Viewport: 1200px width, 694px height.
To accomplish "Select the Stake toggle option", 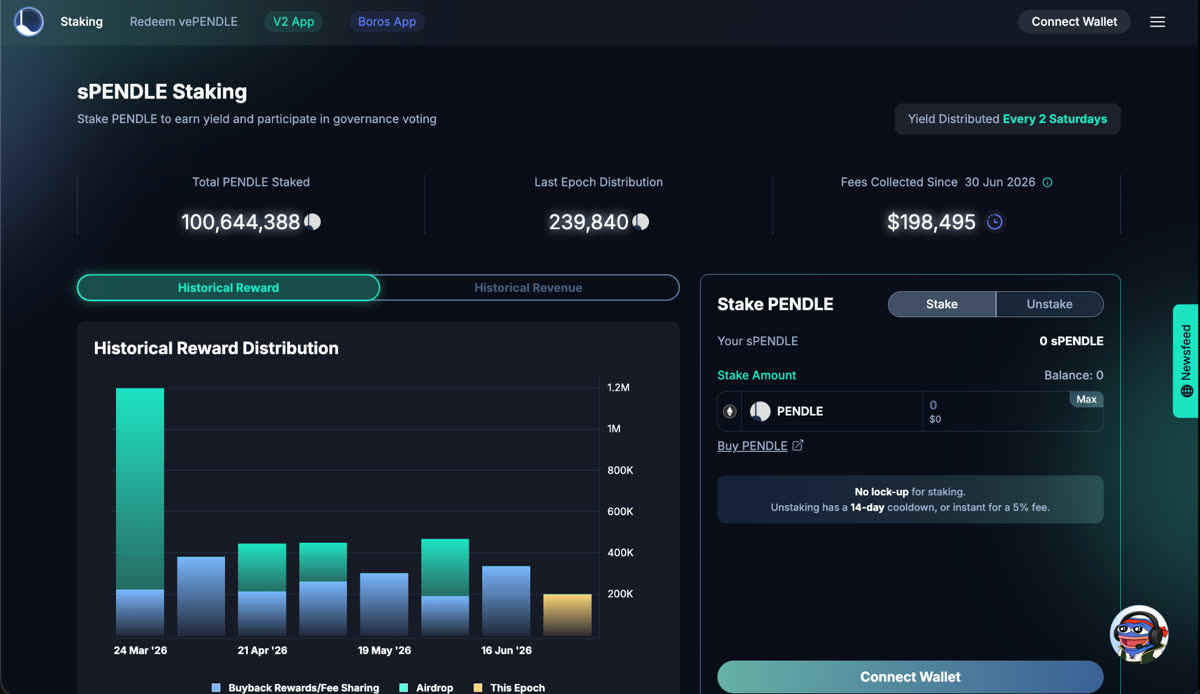I will [942, 304].
